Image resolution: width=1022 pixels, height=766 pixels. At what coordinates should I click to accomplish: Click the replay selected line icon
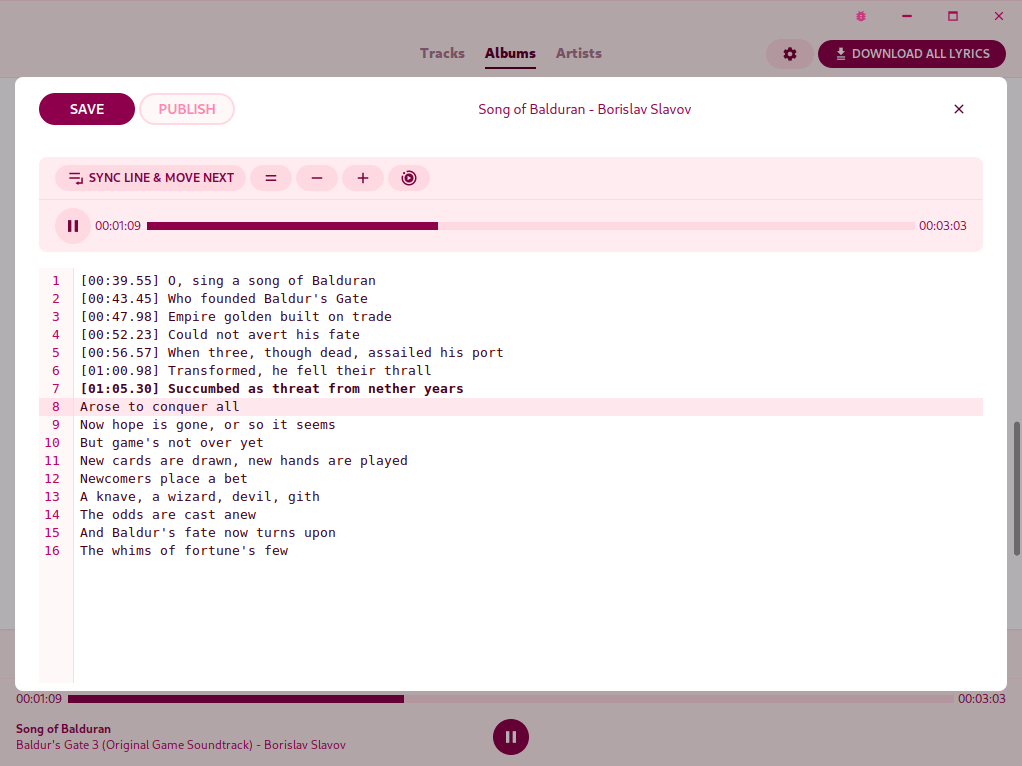(x=409, y=178)
